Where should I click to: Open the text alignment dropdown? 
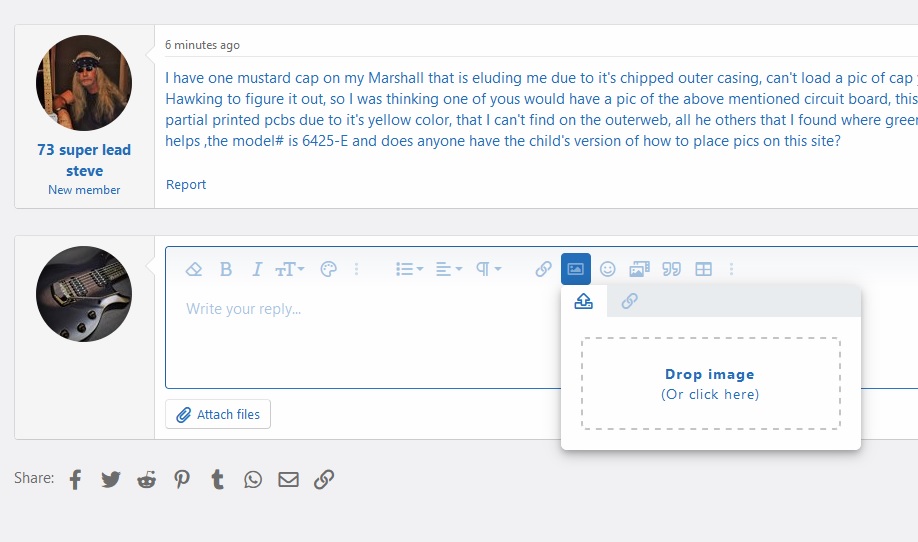pyautogui.click(x=449, y=269)
